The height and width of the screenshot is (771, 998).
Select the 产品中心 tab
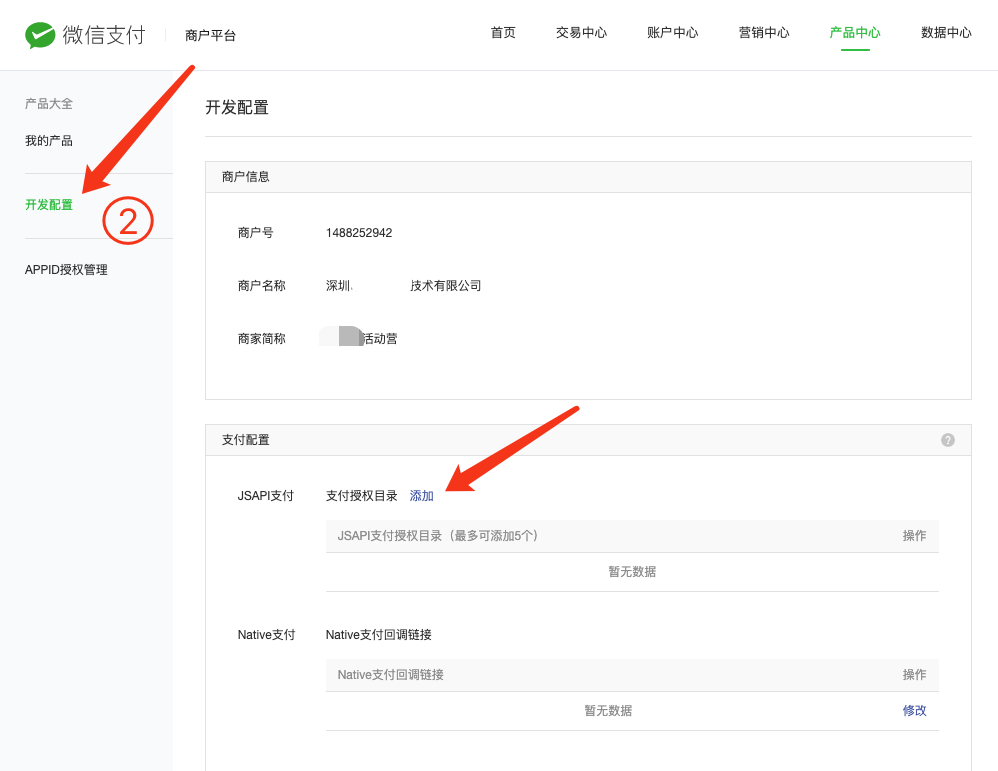coord(855,33)
